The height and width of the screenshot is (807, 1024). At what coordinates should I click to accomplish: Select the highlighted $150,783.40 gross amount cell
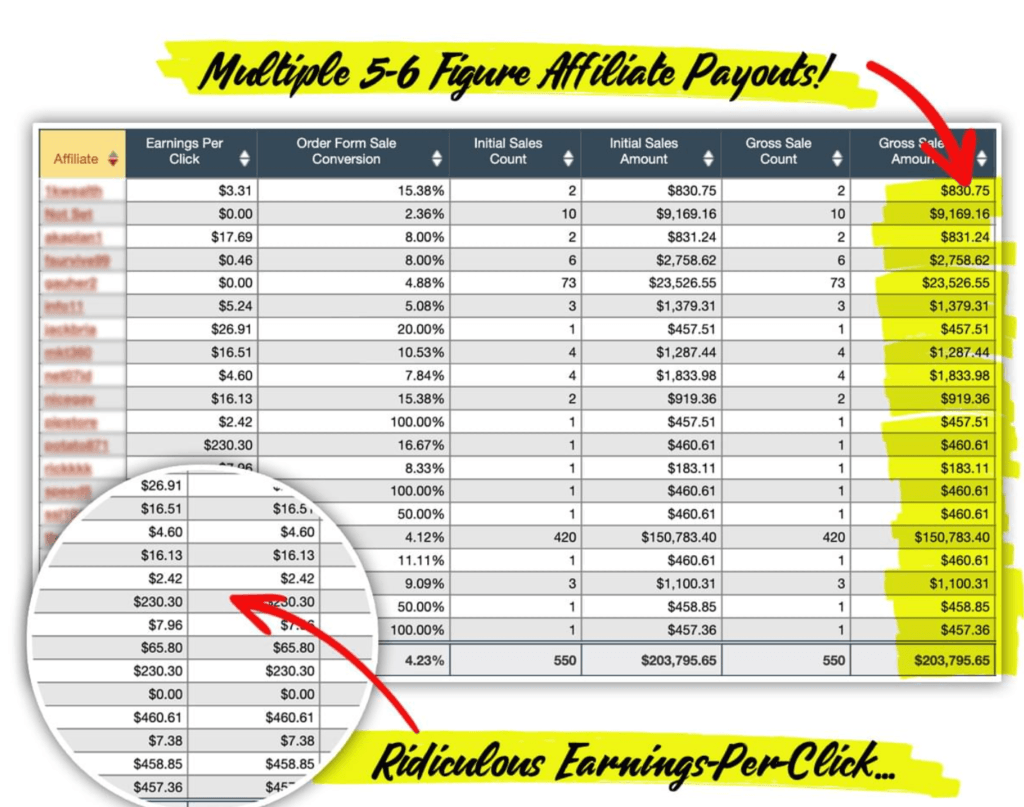pyautogui.click(x=952, y=537)
